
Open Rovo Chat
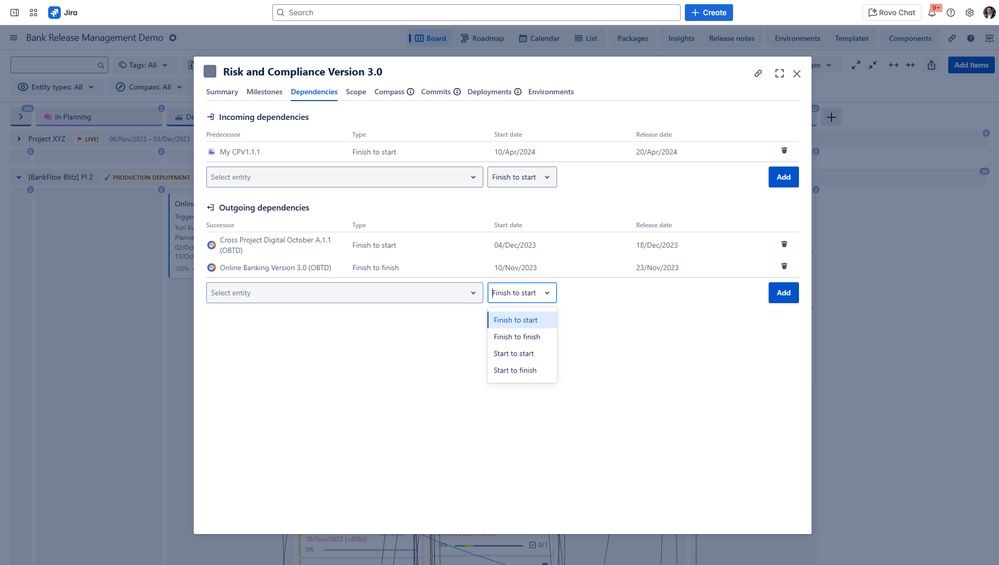point(891,13)
